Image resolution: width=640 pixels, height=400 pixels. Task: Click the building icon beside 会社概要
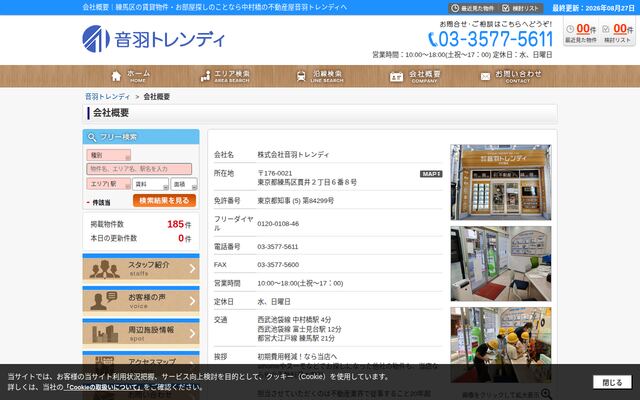(396, 77)
